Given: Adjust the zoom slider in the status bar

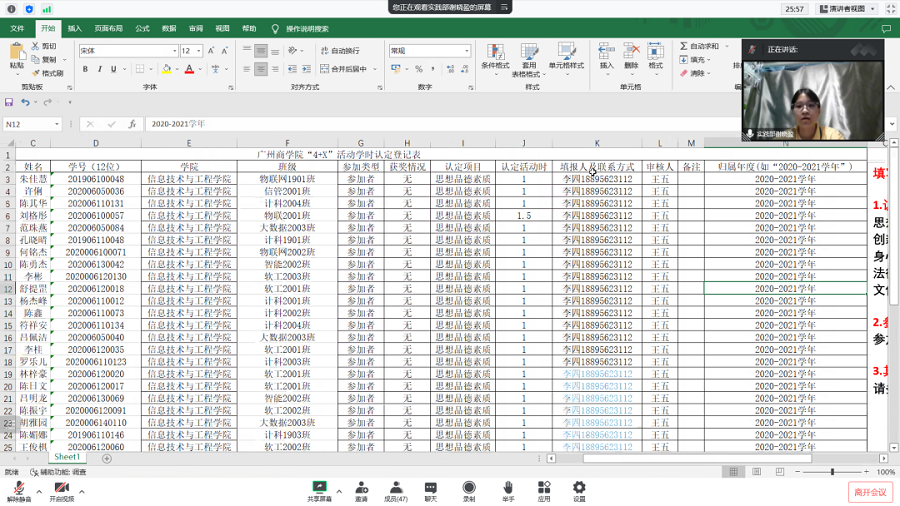Looking at the screenshot, I should click(x=832, y=472).
